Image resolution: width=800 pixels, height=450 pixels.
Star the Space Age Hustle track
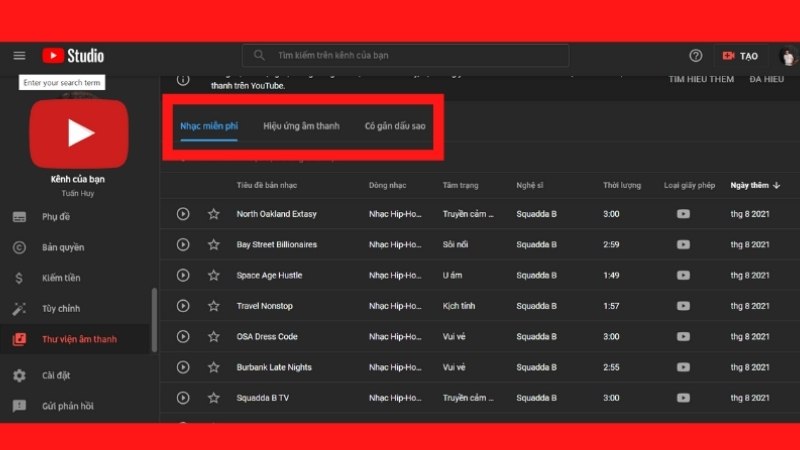(214, 275)
